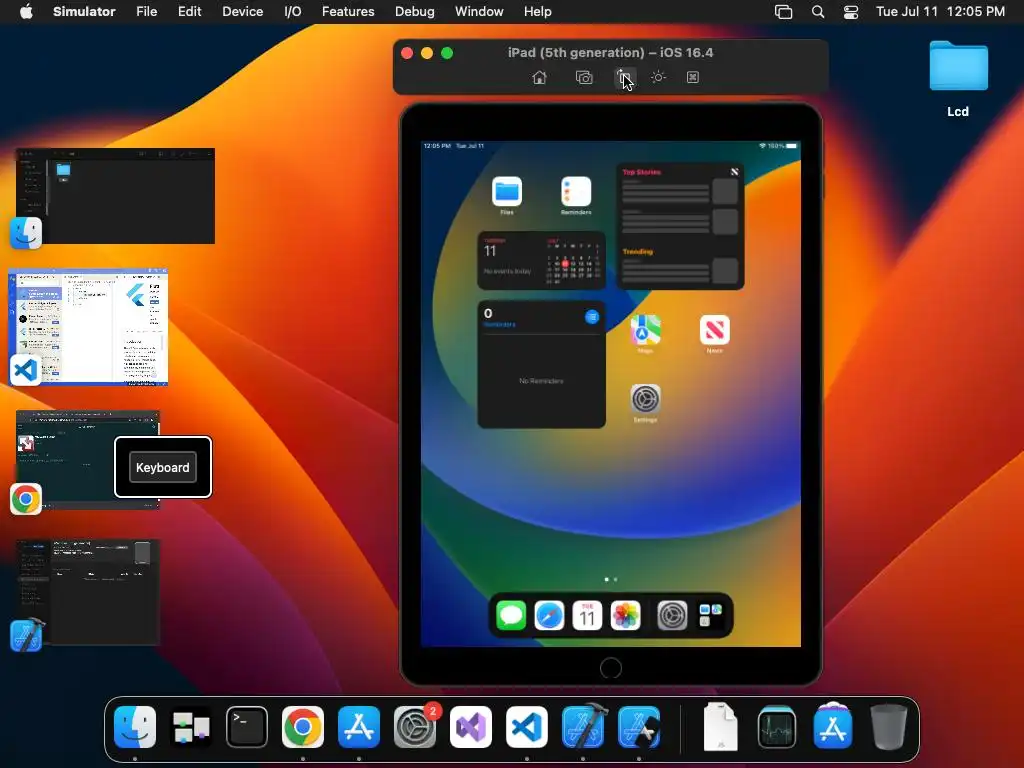Viewport: 1024px width, 768px height.
Task: Open the Top Stories news widget
Action: pyautogui.click(x=680, y=226)
